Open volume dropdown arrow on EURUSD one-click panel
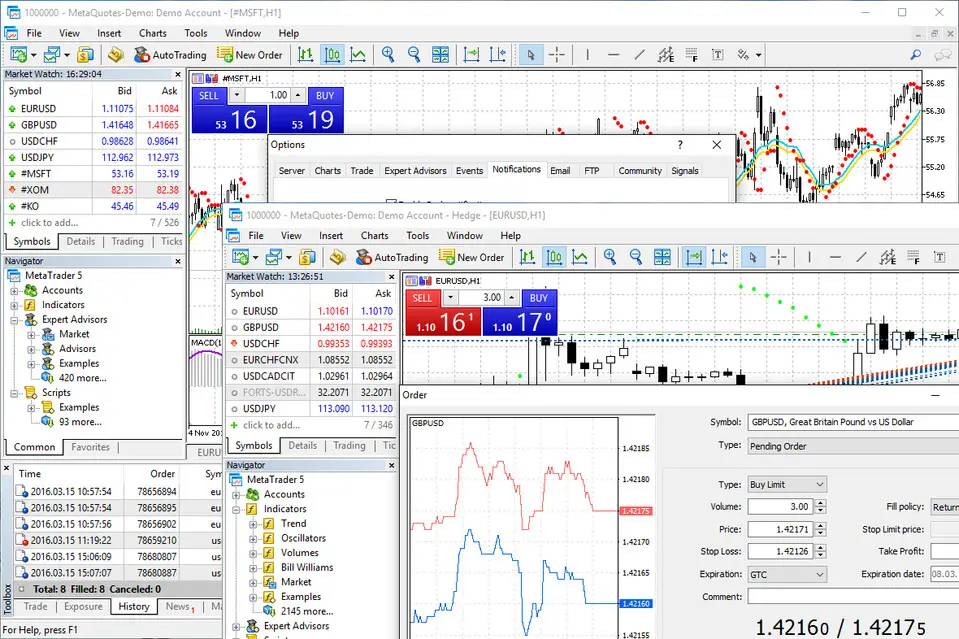The height and width of the screenshot is (639, 959). coord(451,298)
